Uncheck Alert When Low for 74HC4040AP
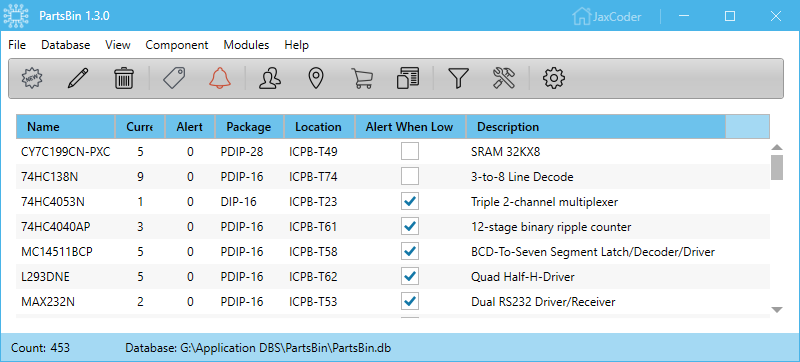Image resolution: width=800 pixels, height=362 pixels. point(410,226)
